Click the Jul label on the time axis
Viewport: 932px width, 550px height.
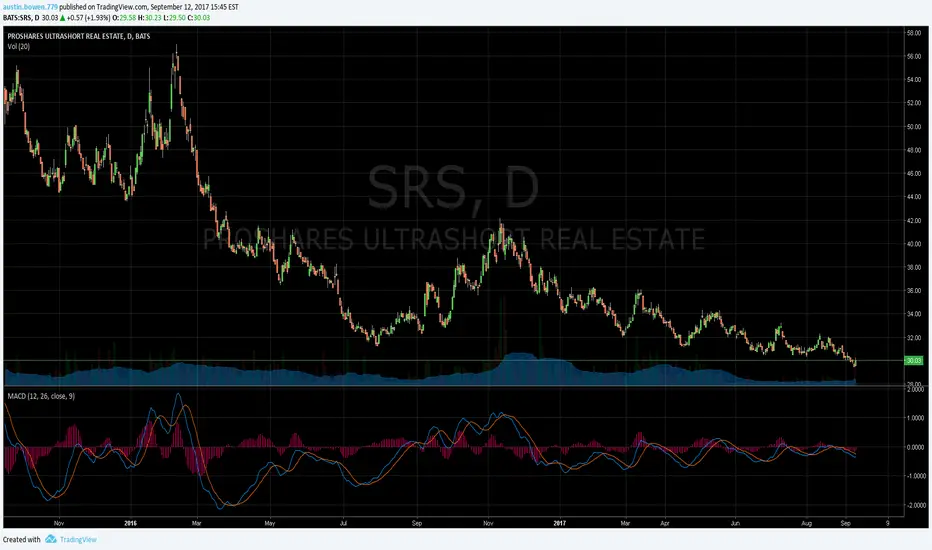344,523
